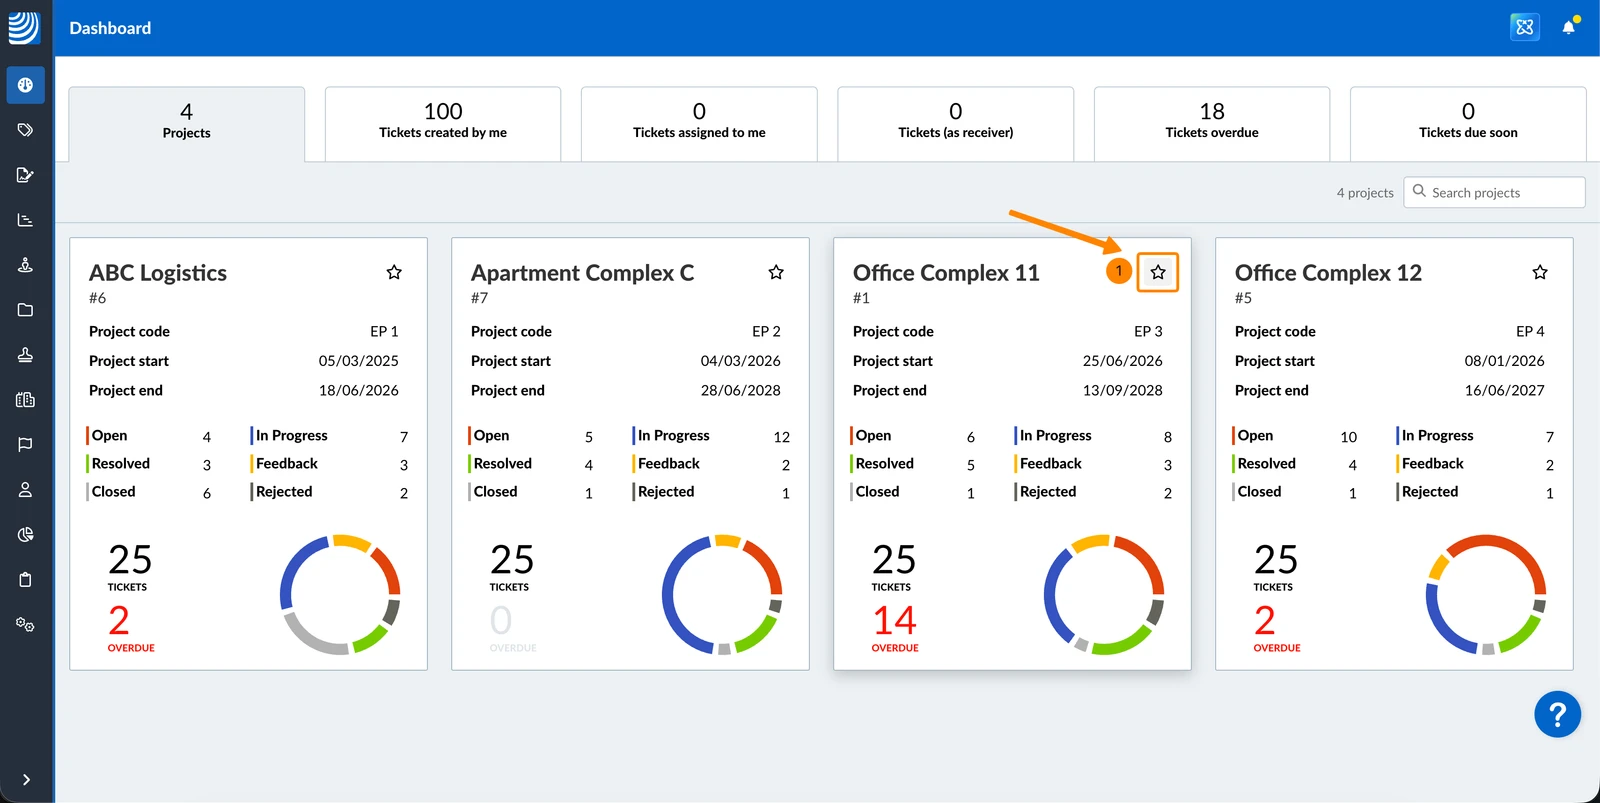1600x803 pixels.
Task: Click the notification bell icon
Action: coord(1569,27)
